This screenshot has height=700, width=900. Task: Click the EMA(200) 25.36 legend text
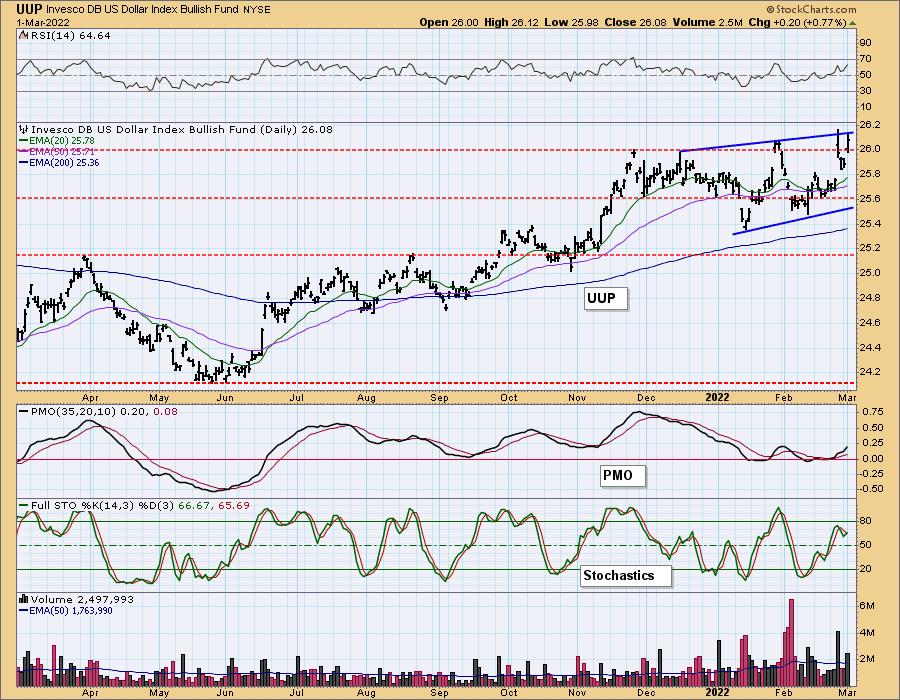(64, 163)
